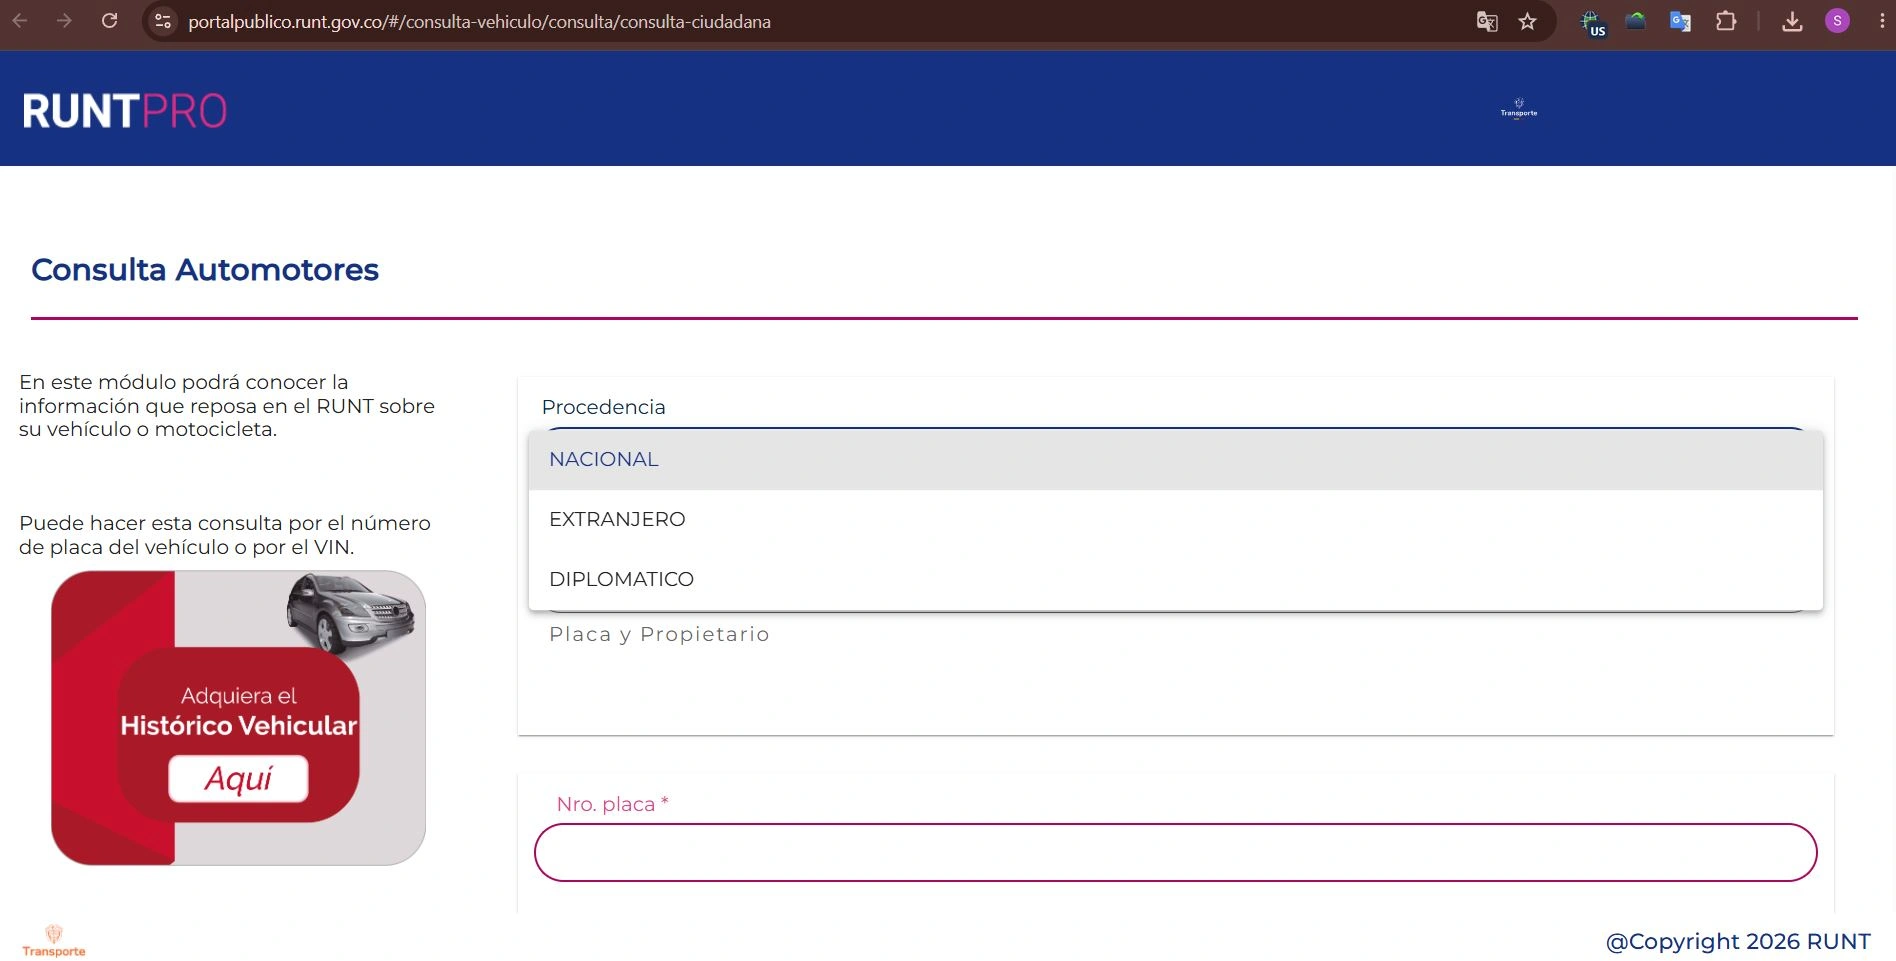
Task: Click the Procedencia label
Action: [x=603, y=407]
